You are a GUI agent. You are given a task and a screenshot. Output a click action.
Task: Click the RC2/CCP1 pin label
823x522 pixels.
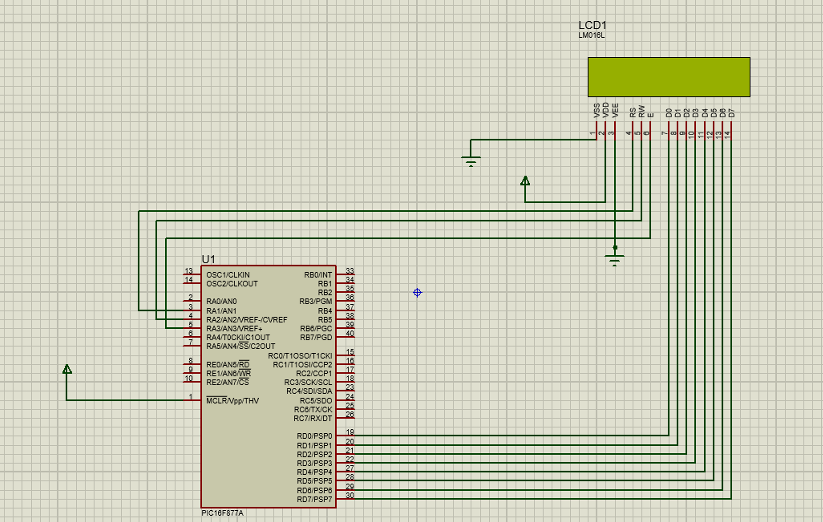point(314,374)
